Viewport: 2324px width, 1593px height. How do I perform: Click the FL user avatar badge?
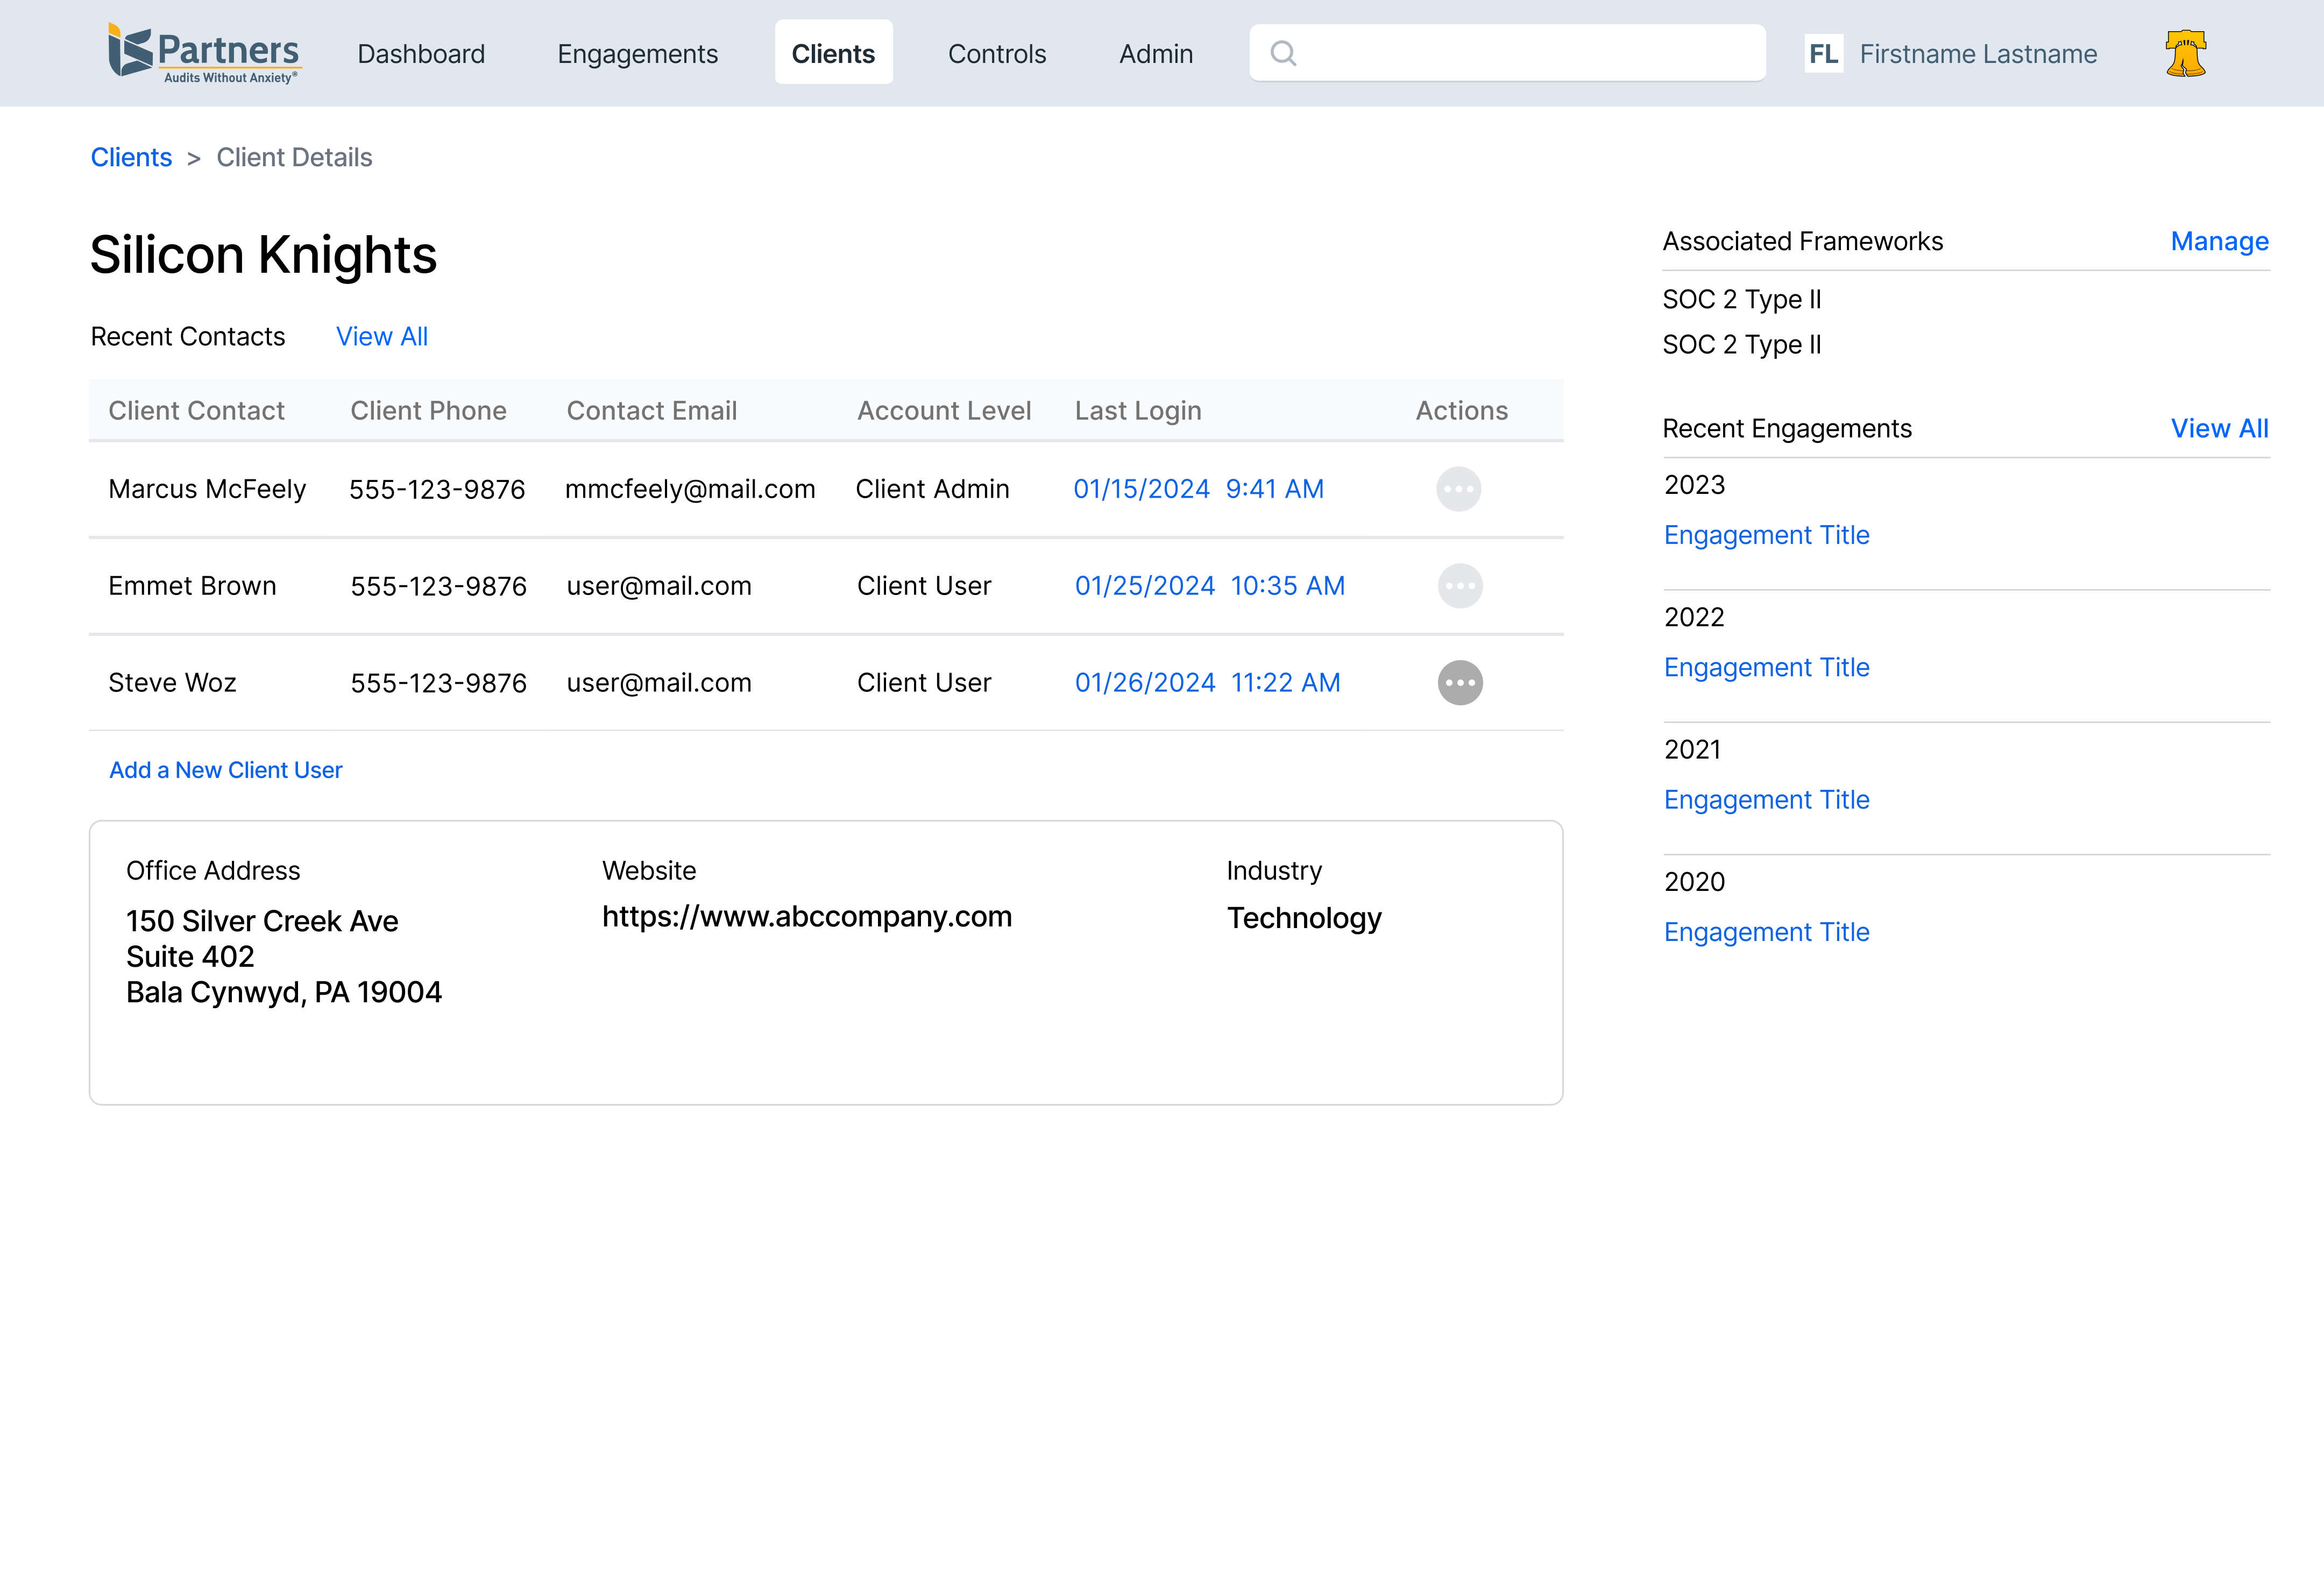point(1823,53)
